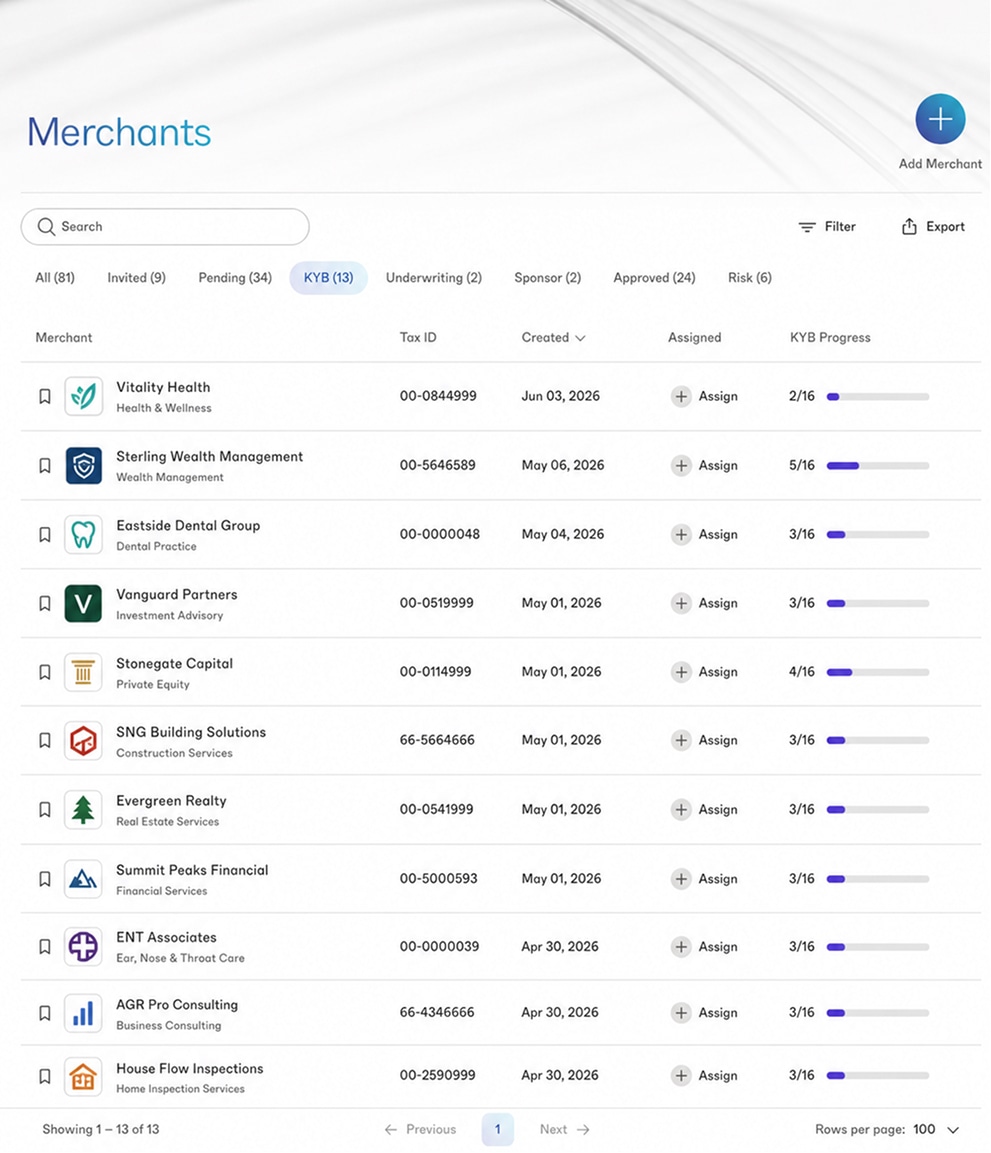Click the Sterling Wealth Management 5/16 progress bar
The width and height of the screenshot is (991, 1153).
(x=878, y=465)
